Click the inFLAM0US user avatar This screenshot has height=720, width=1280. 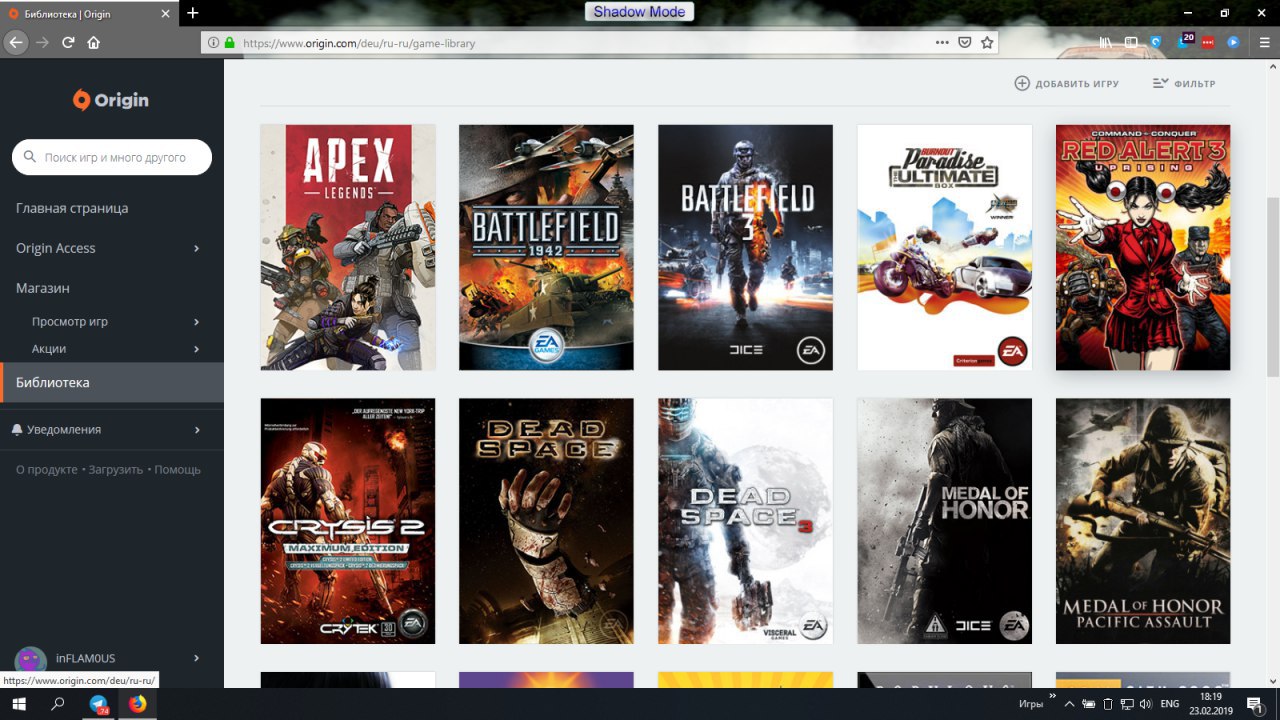pyautogui.click(x=31, y=661)
